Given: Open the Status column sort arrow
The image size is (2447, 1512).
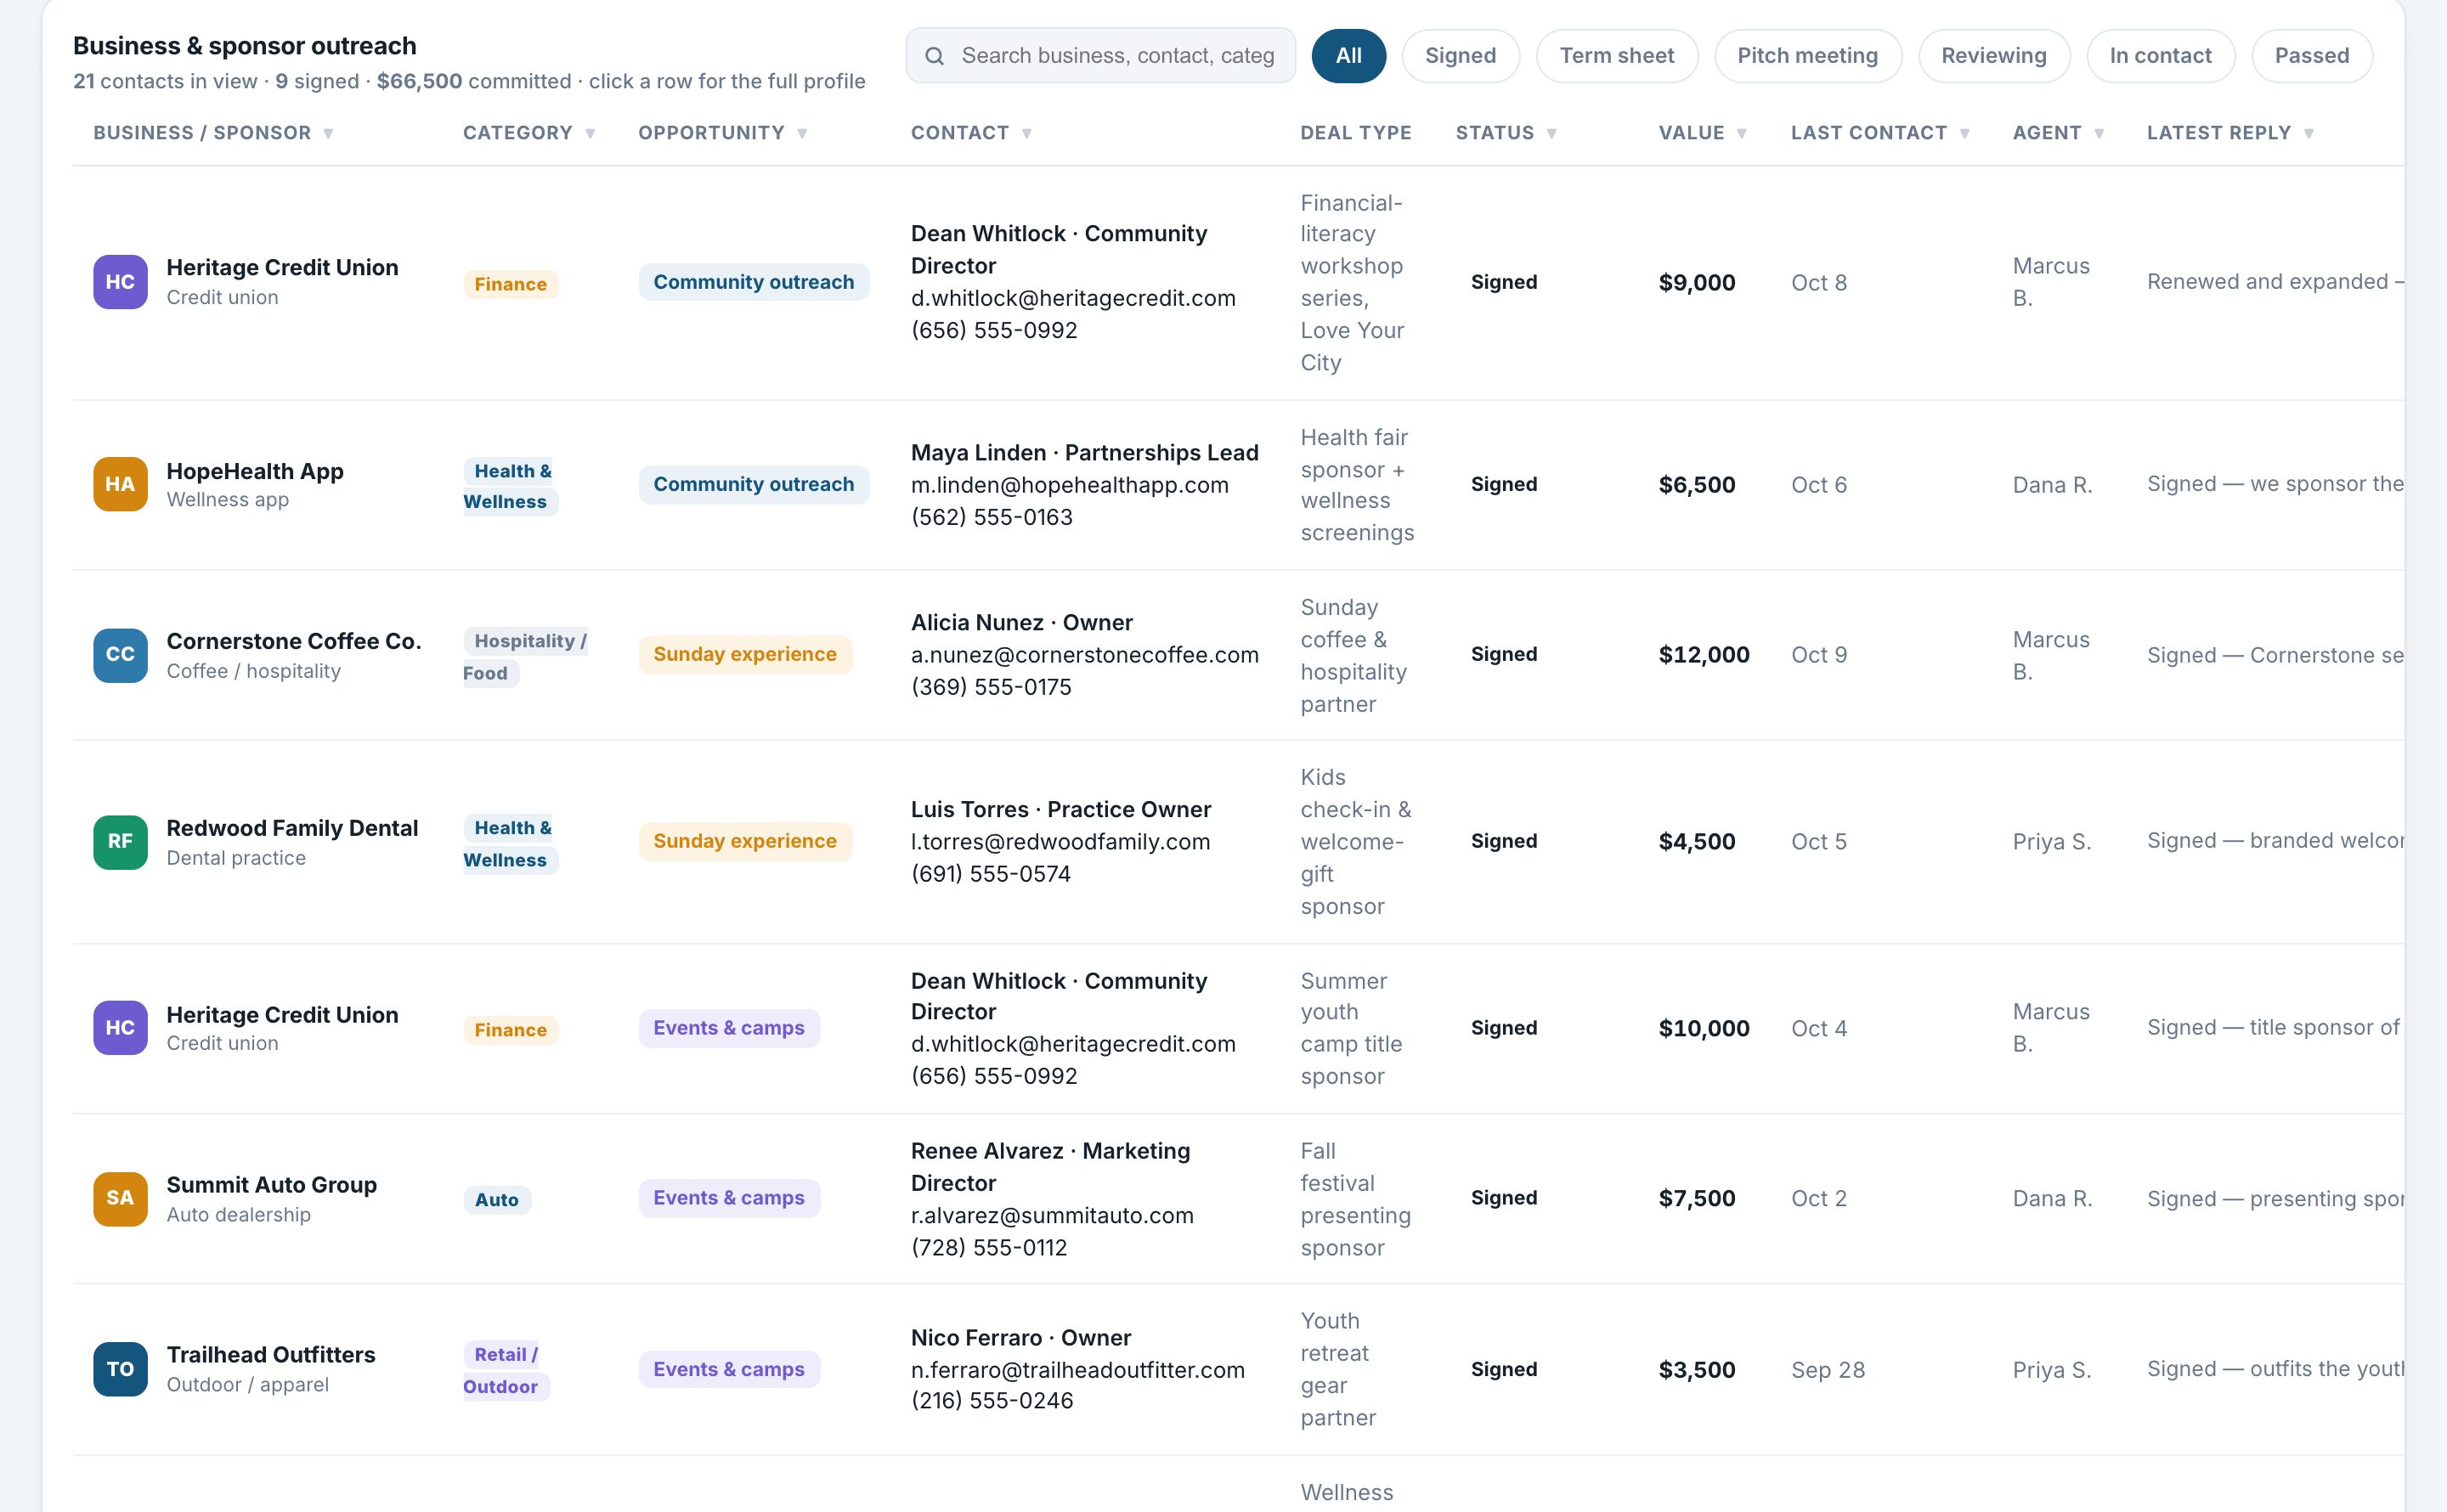Looking at the screenshot, I should 1552,134.
